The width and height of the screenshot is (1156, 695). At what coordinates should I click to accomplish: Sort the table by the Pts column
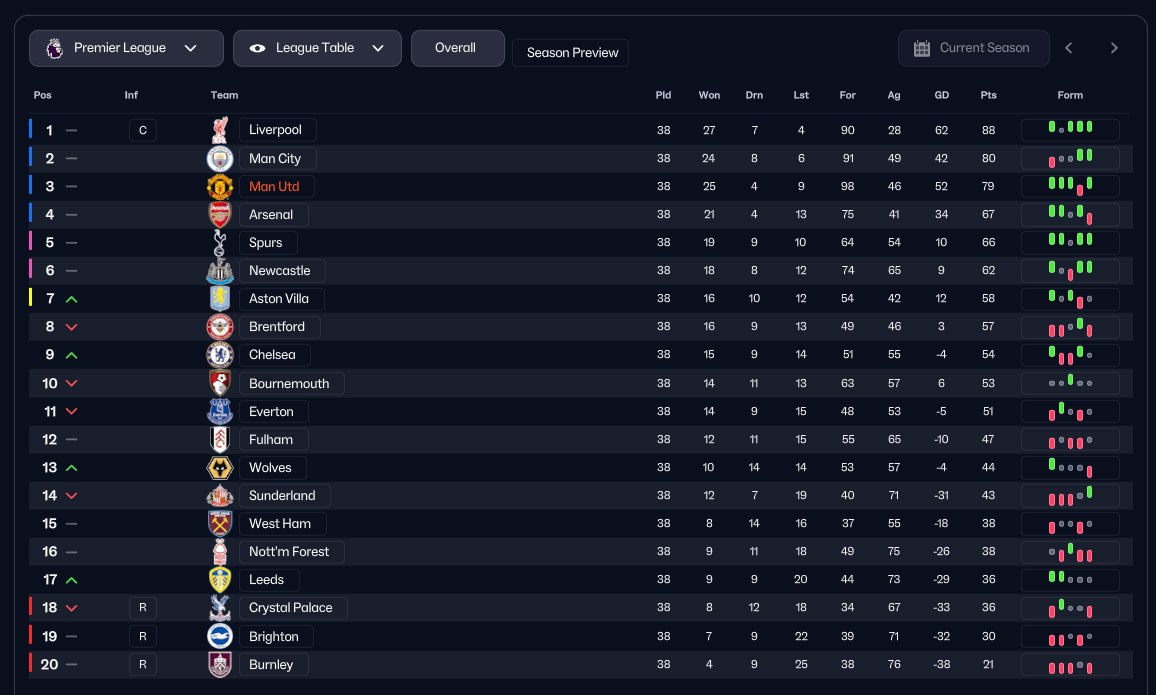coord(988,95)
